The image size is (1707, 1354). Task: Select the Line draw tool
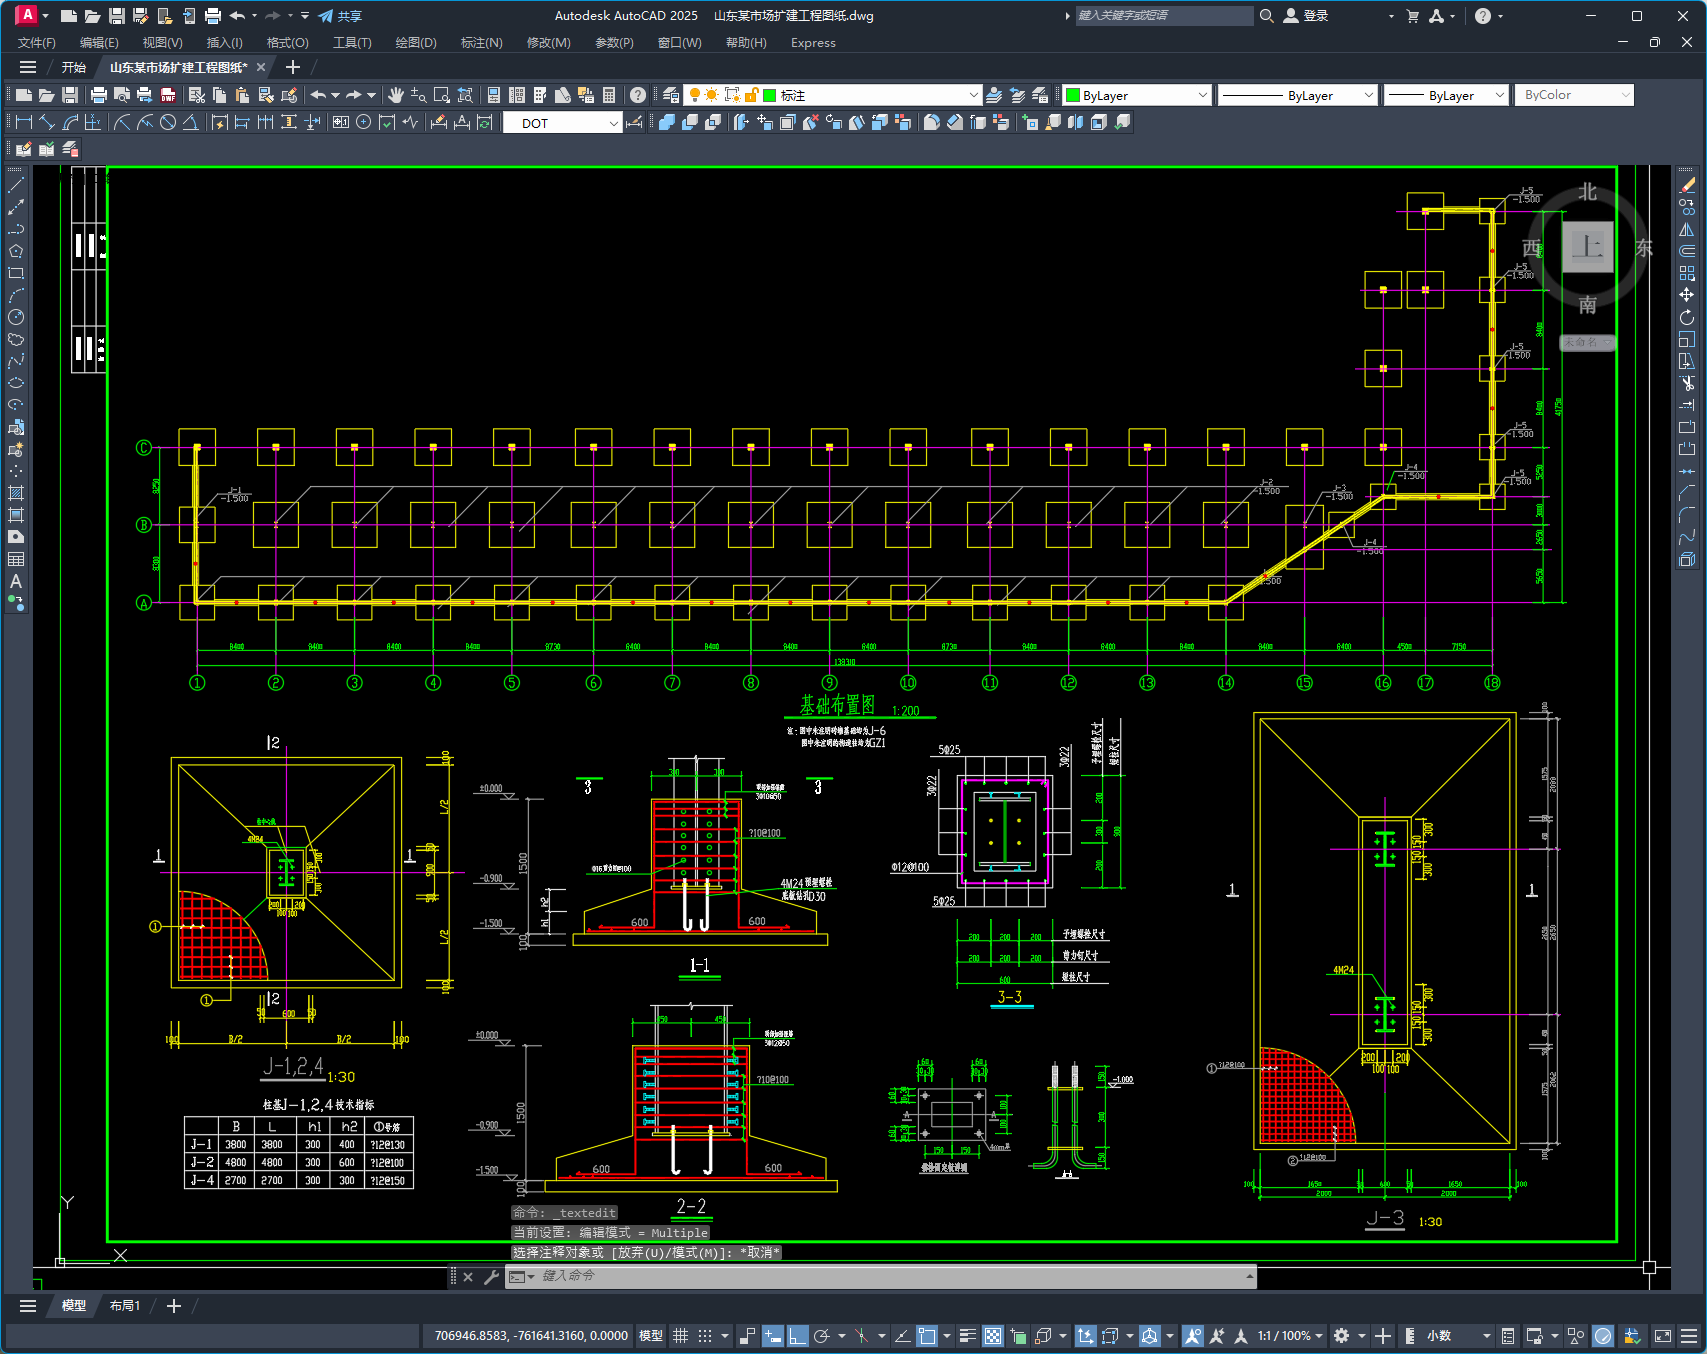pos(16,185)
